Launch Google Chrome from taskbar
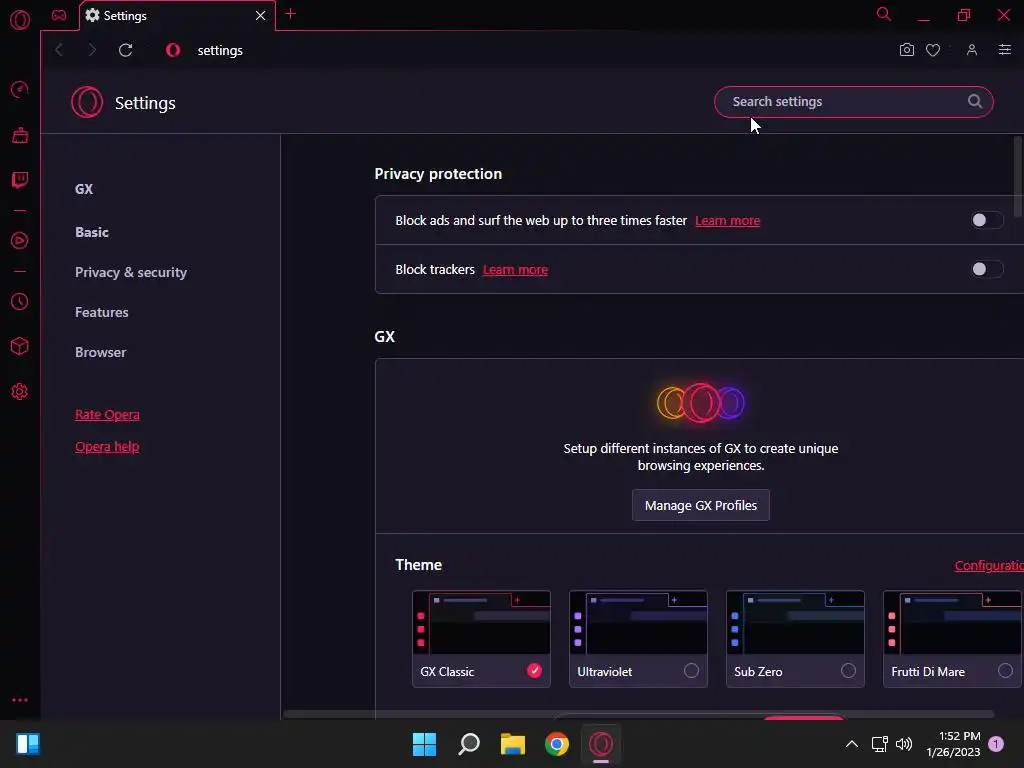This screenshot has width=1024, height=768. [x=557, y=744]
